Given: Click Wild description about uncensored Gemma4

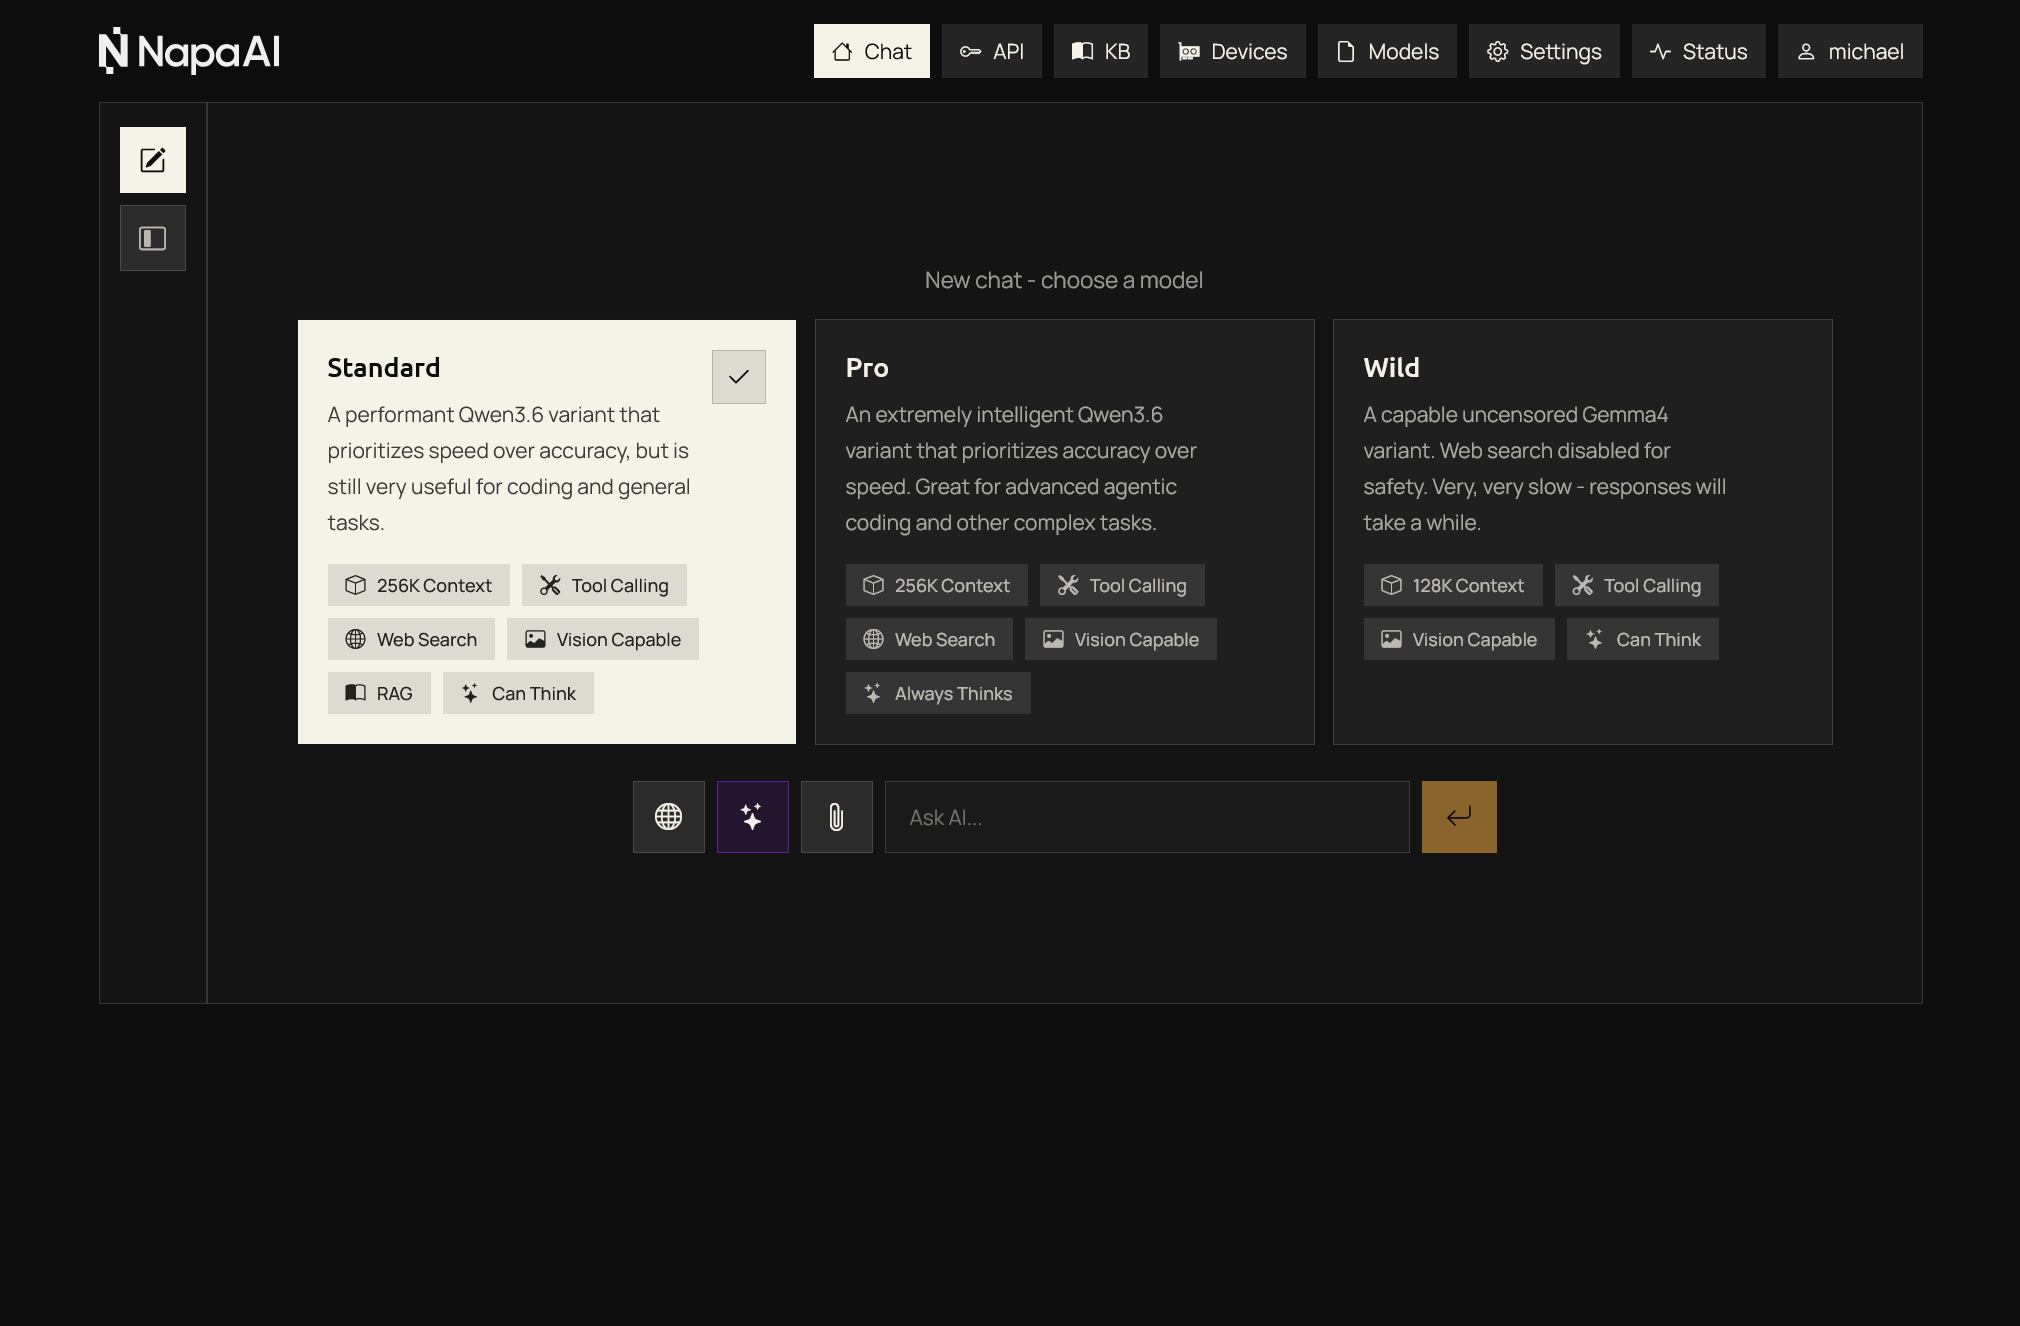Looking at the screenshot, I should [x=1545, y=468].
